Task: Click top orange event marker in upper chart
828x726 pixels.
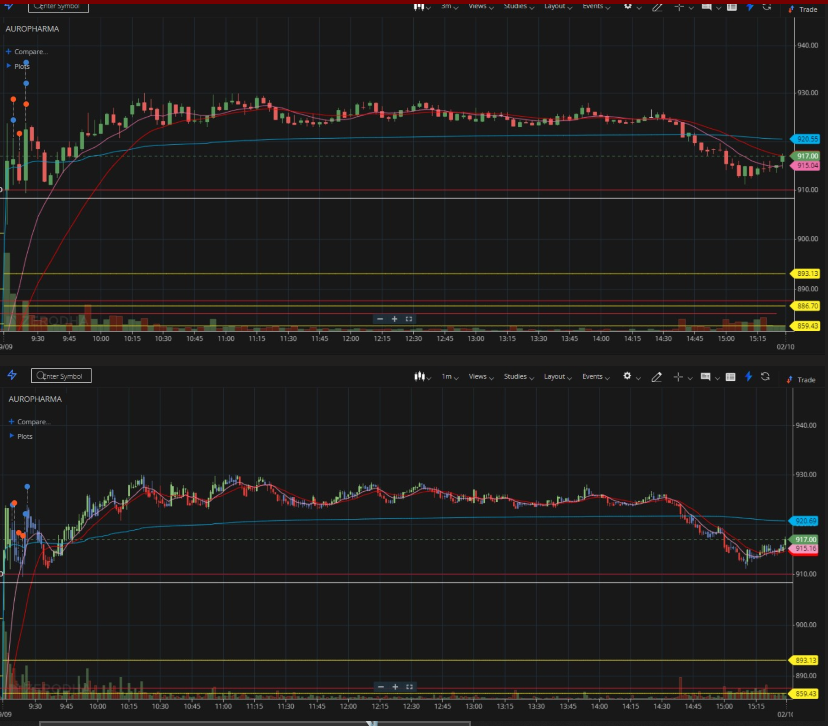Action: (x=13, y=99)
